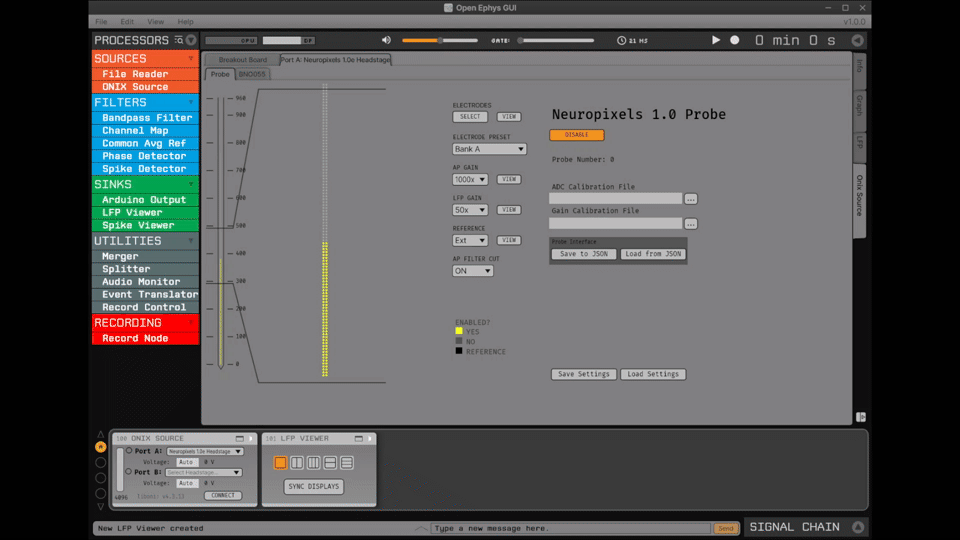Screen dimensions: 960x540
Task: Open AP Gain 1000x dropdown
Action: pos(470,179)
